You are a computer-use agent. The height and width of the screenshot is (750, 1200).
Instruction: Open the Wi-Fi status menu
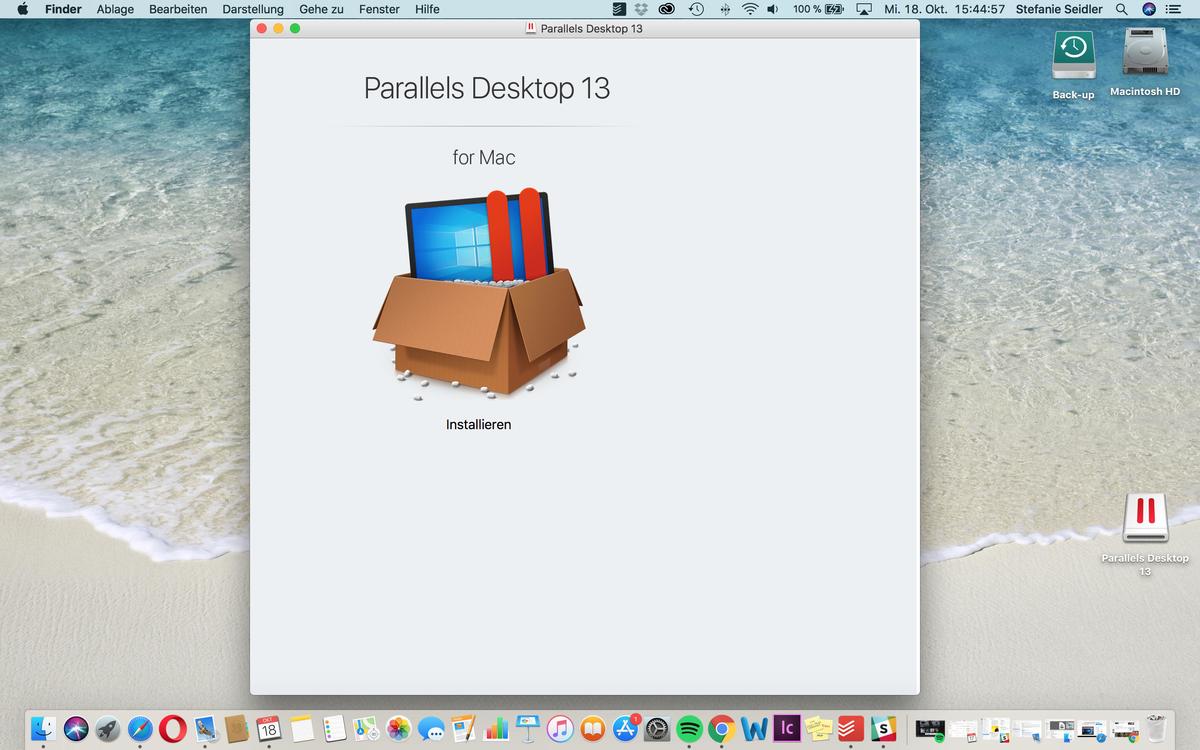751,9
